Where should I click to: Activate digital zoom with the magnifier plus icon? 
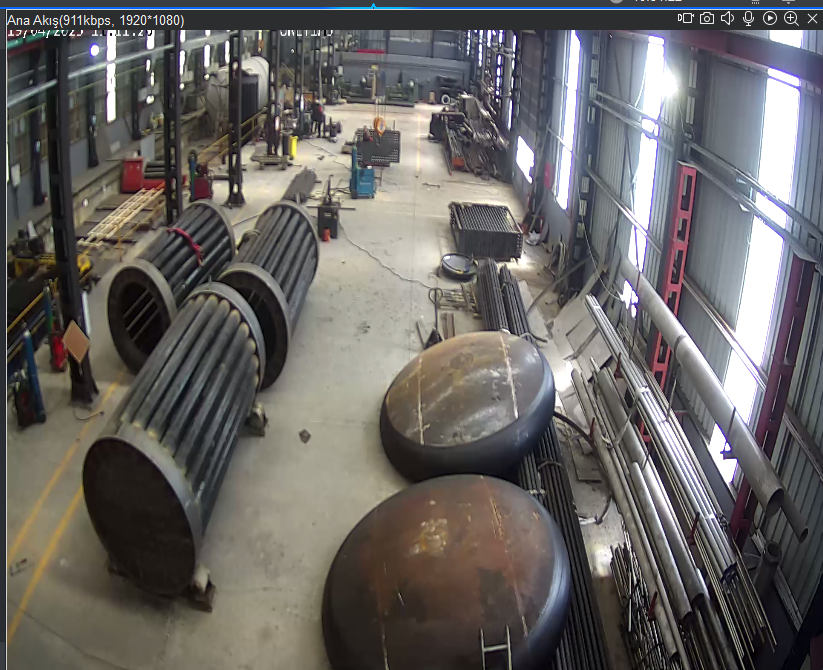(791, 19)
